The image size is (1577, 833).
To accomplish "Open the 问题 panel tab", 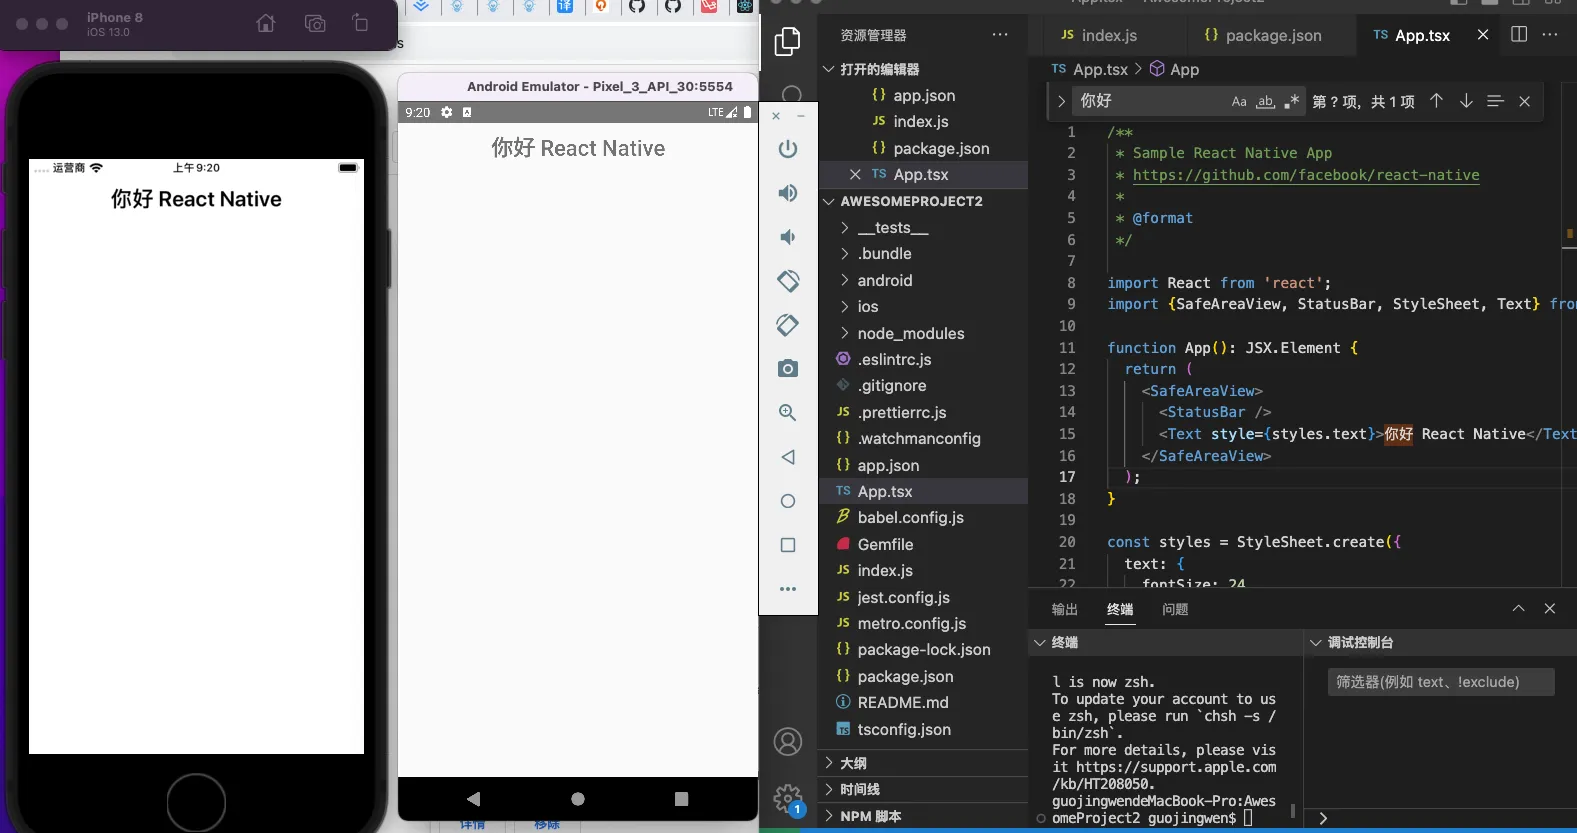I will click(x=1175, y=610).
